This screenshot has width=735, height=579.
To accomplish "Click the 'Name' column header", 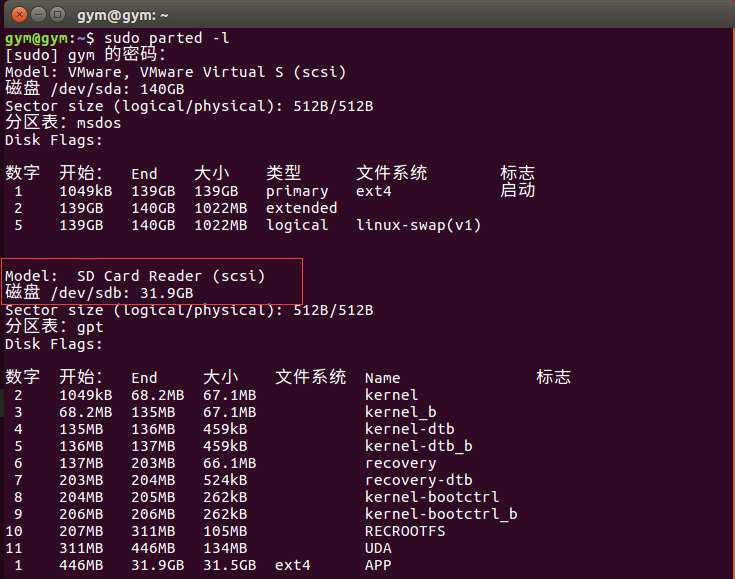I will click(382, 378).
